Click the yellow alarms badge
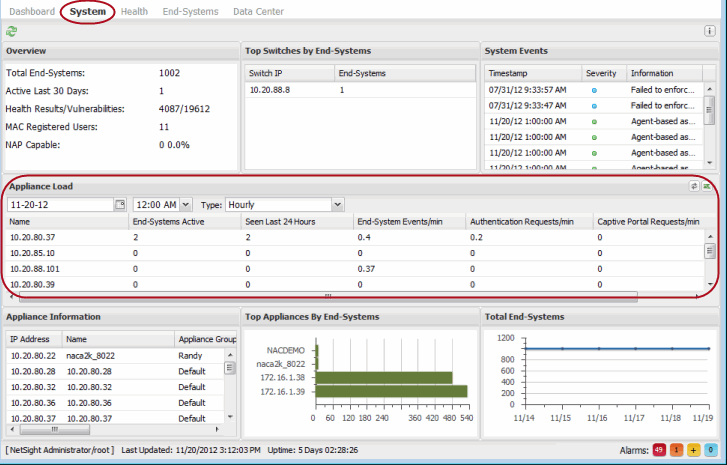This screenshot has height=465, width=727. pos(692,451)
